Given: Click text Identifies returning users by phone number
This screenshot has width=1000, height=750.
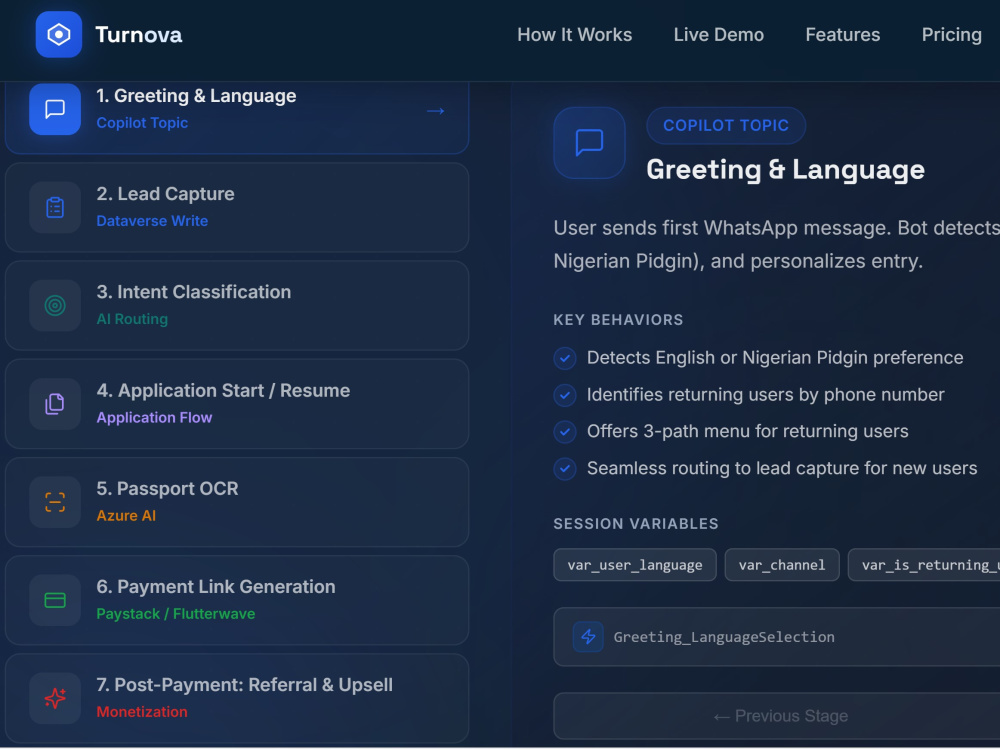Looking at the screenshot, I should pyautogui.click(x=765, y=395).
